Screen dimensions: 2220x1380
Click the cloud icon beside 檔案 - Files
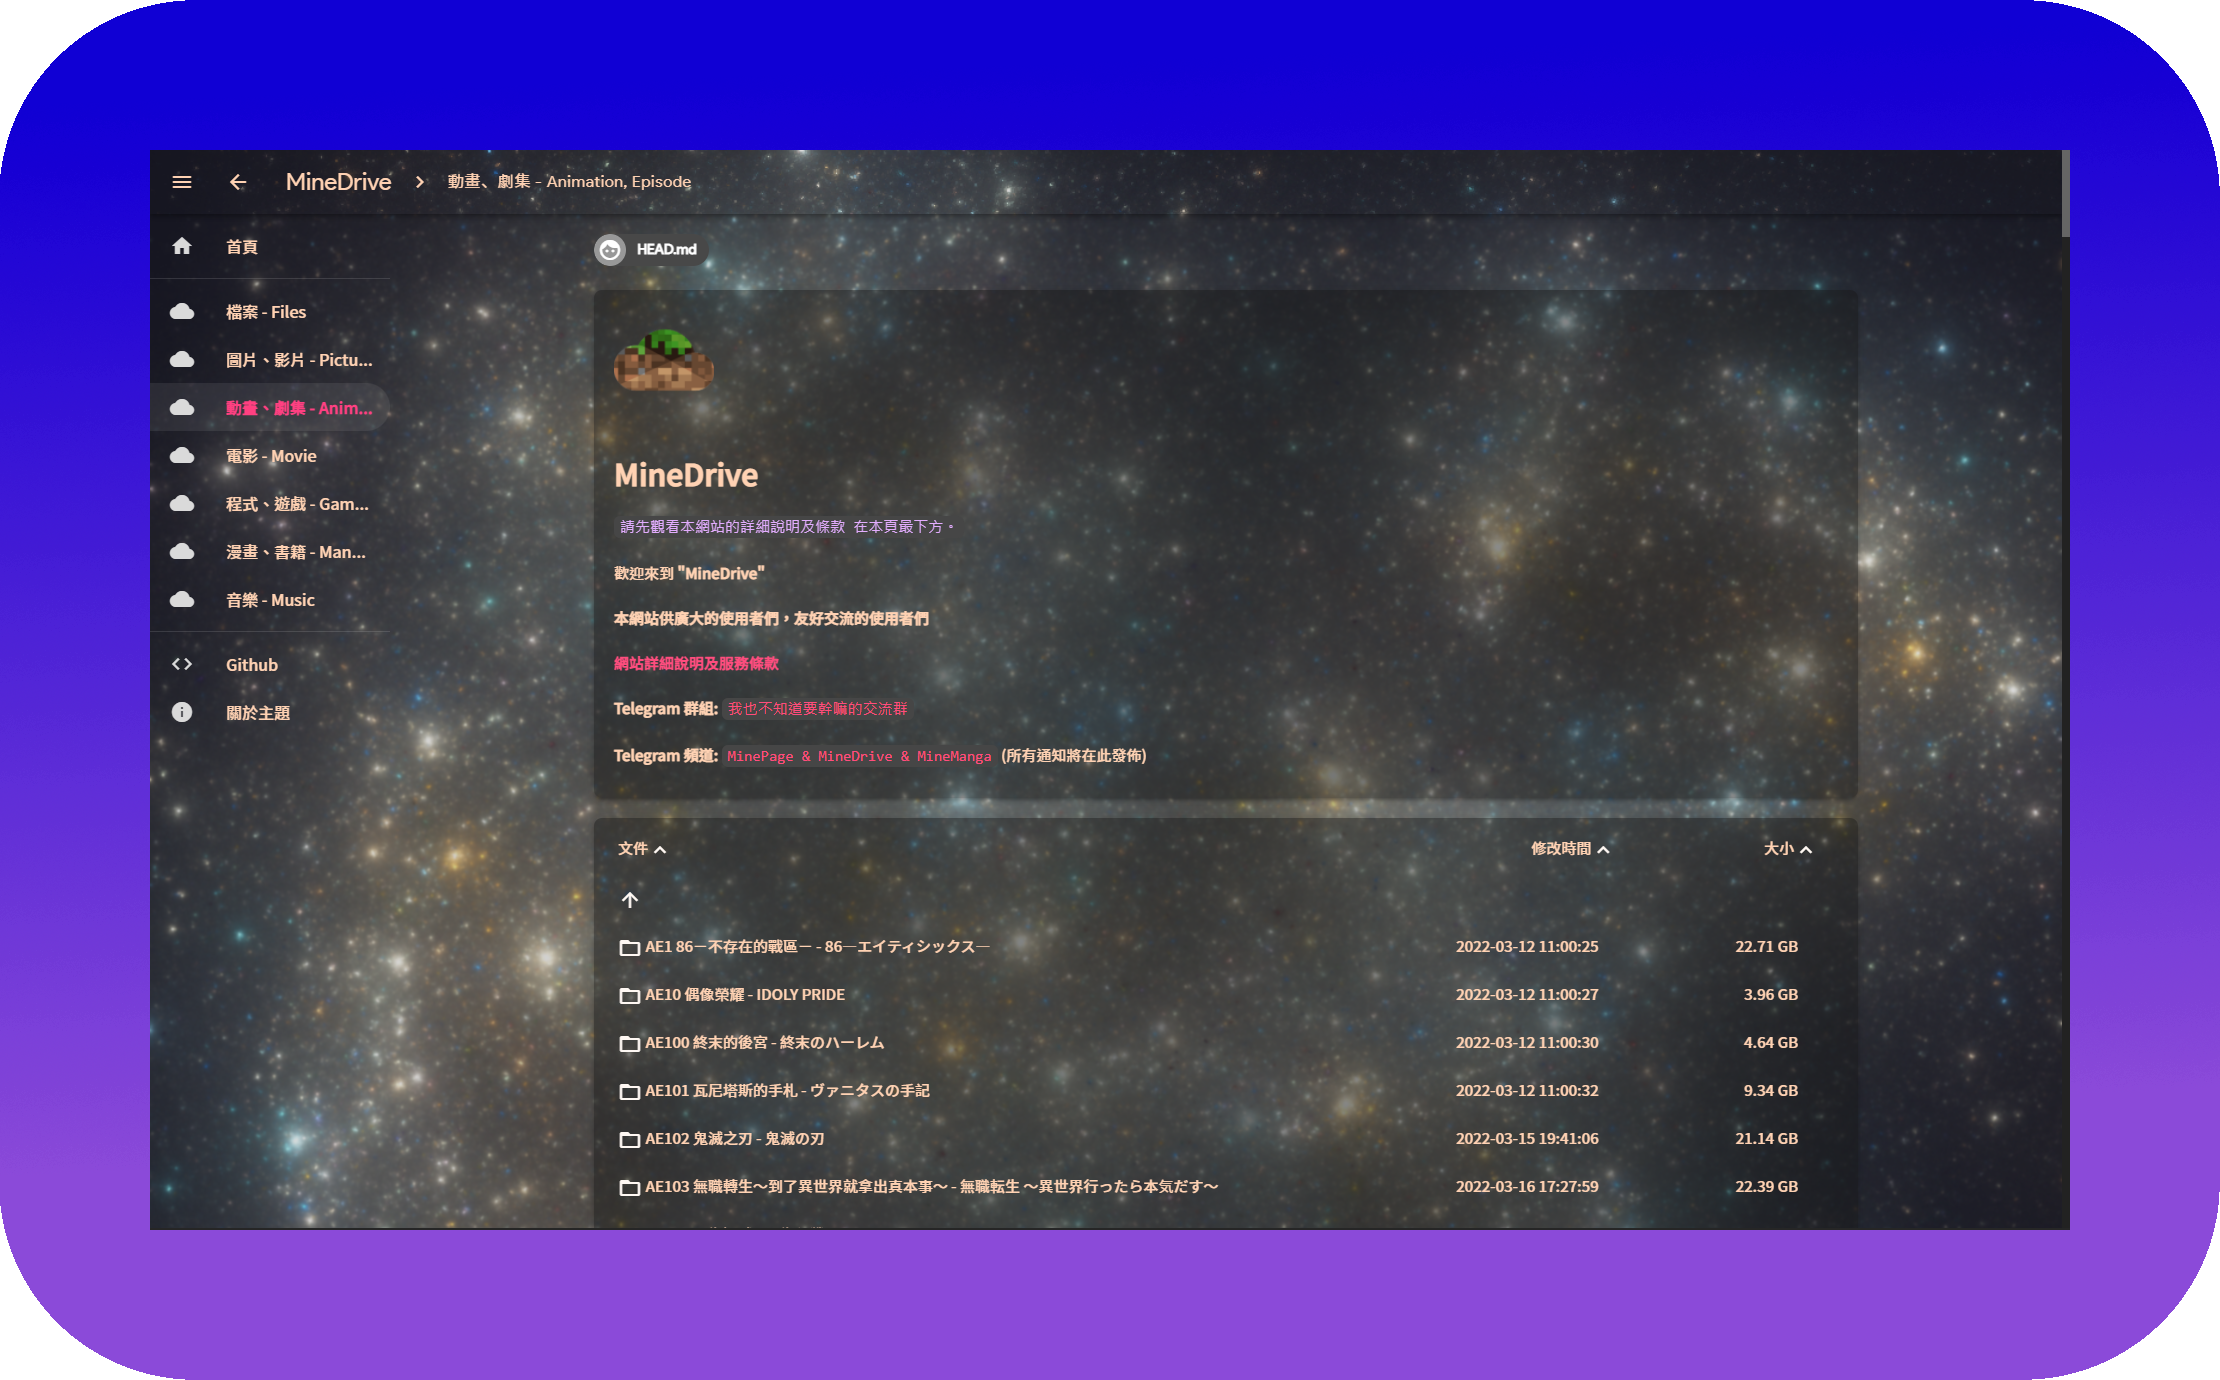click(182, 312)
